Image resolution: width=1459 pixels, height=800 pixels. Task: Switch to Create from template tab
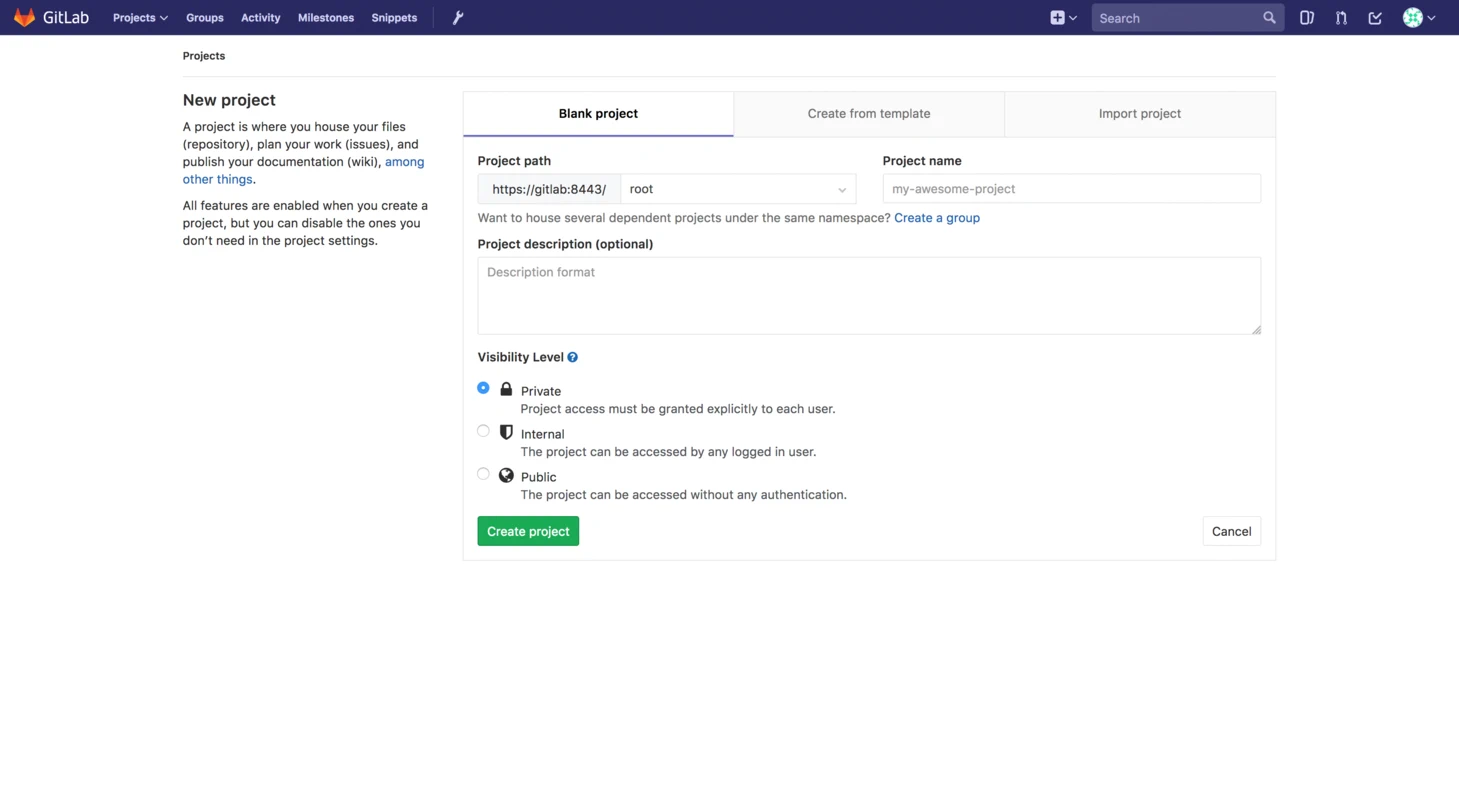(869, 114)
